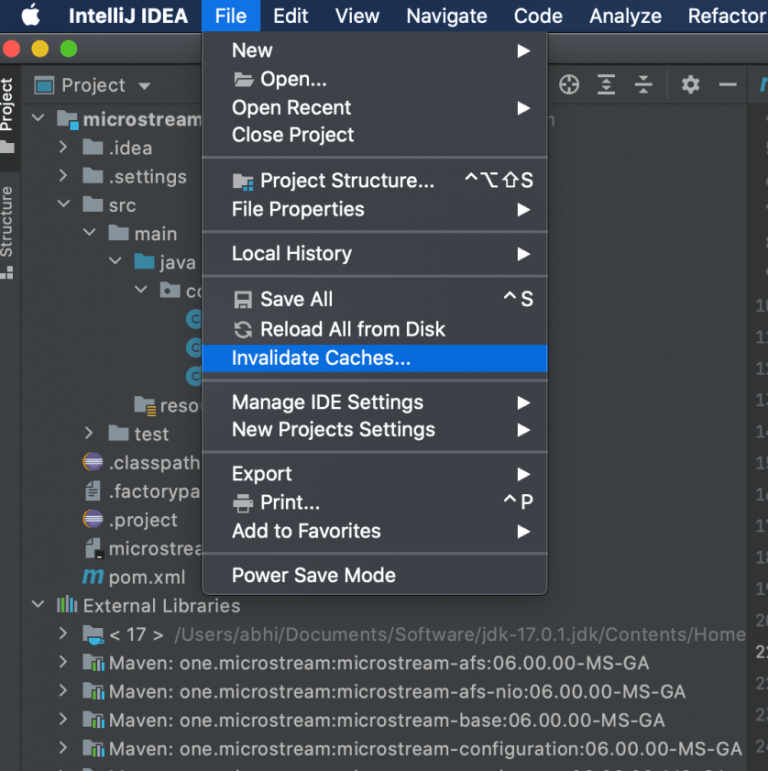The height and width of the screenshot is (771, 768).
Task: Click the JDK < 17 > library icon
Action: (x=93, y=634)
